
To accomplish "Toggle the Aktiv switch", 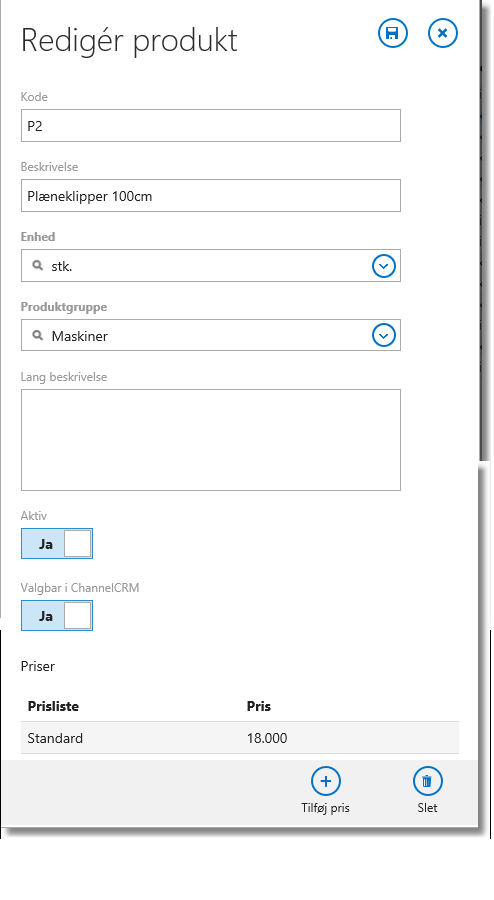I will pos(57,544).
